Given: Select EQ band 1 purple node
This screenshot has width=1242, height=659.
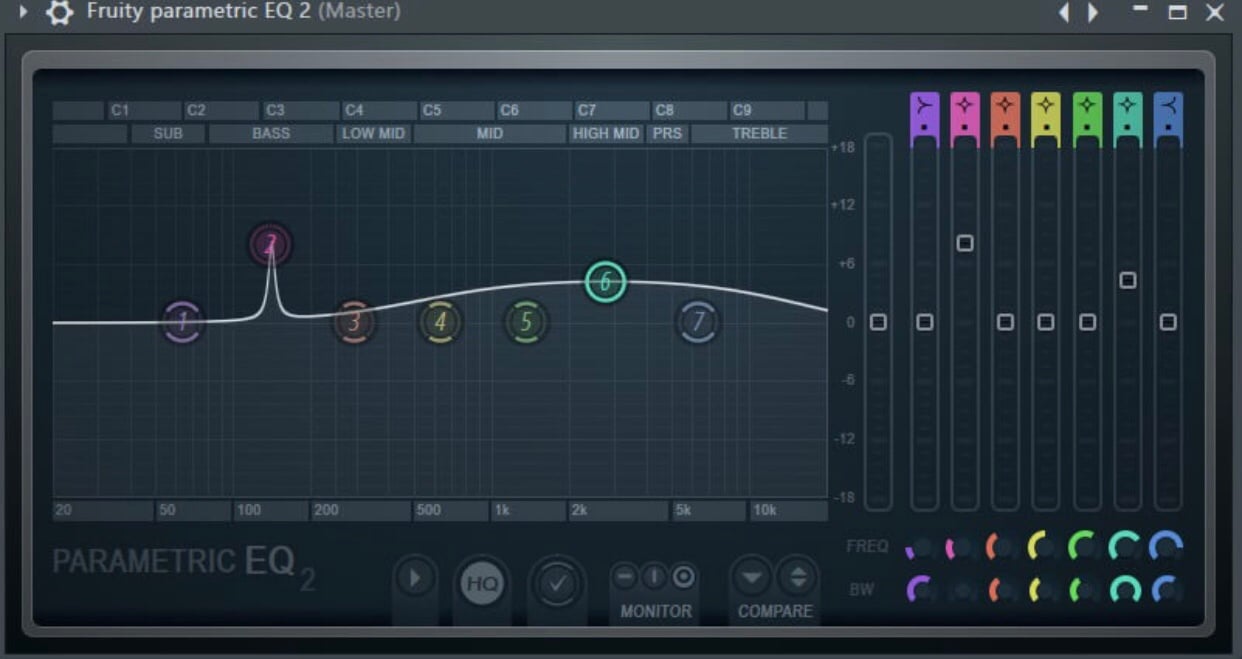Looking at the screenshot, I should [x=182, y=322].
